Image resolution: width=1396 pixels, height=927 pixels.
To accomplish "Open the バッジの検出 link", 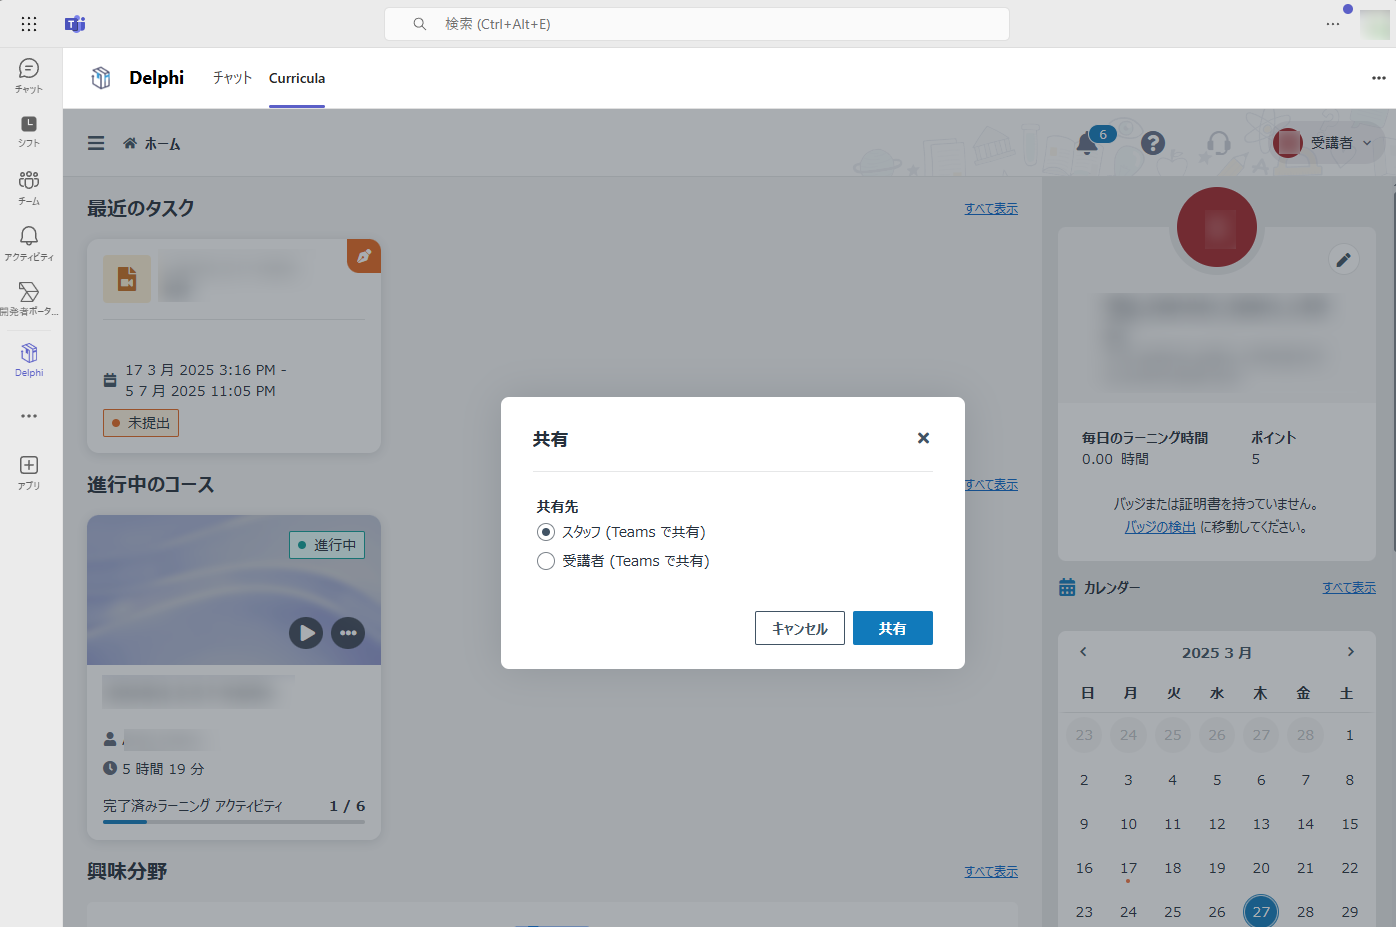I will pyautogui.click(x=1159, y=526).
